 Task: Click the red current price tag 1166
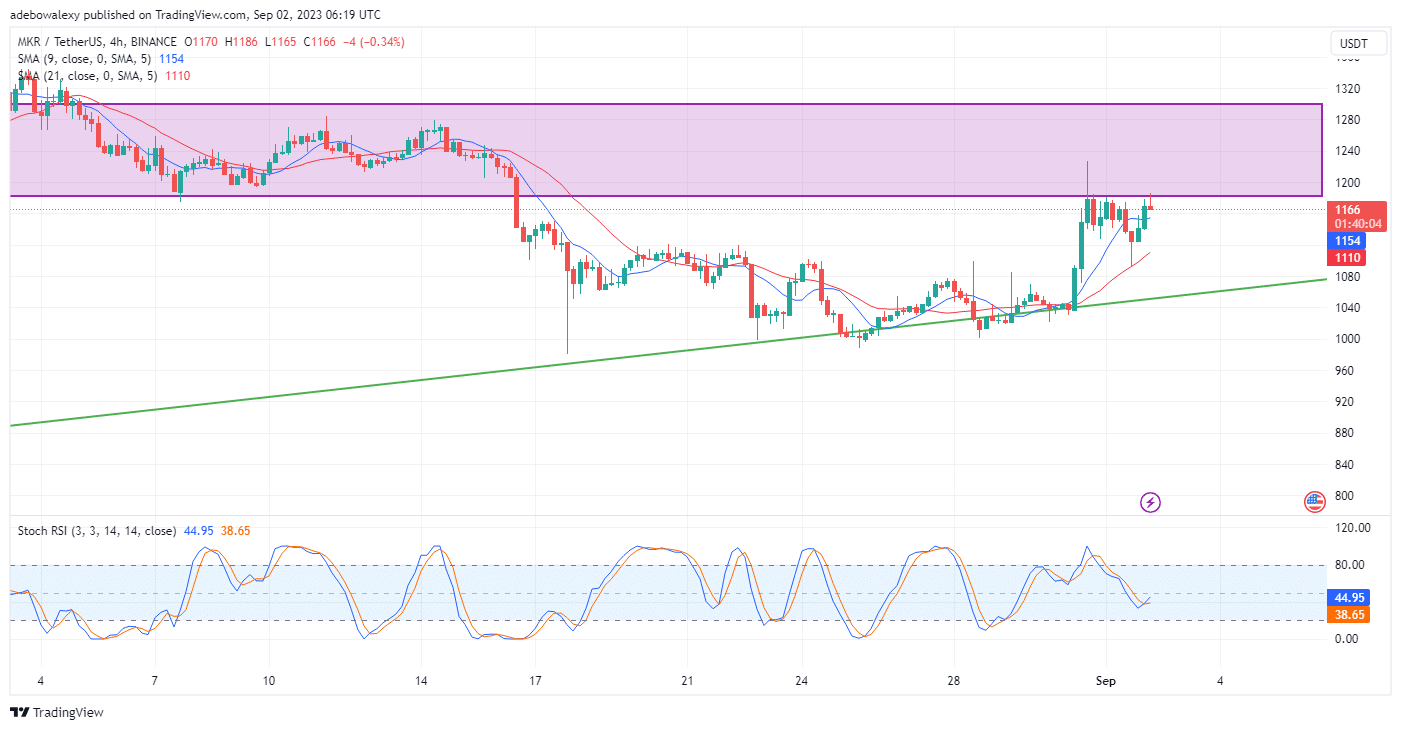[1356, 216]
